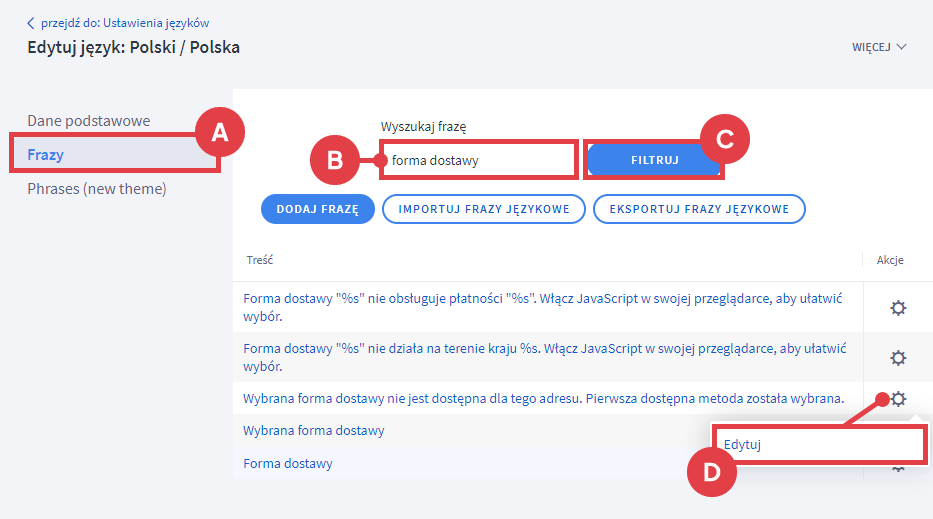933x519 pixels.
Task: Click gear icon for first phrase row
Action: click(898, 307)
